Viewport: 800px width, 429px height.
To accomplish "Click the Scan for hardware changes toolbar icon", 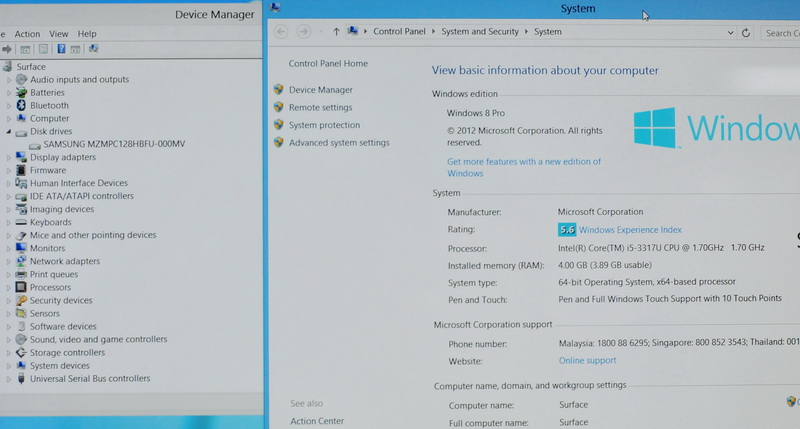I will [93, 49].
